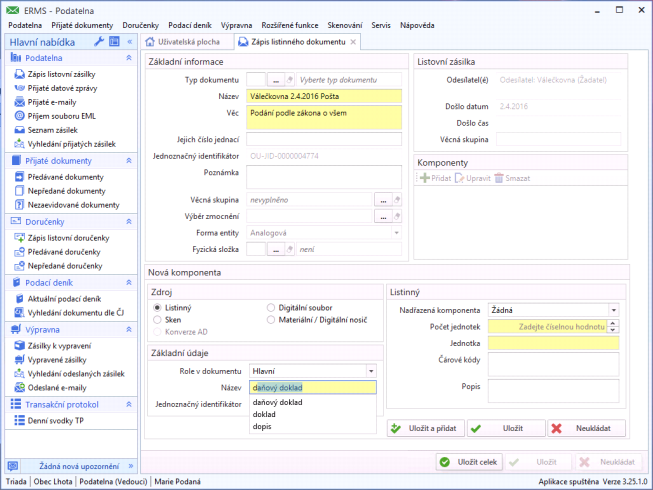Select the Digitální soubor radio button

(x=271, y=308)
